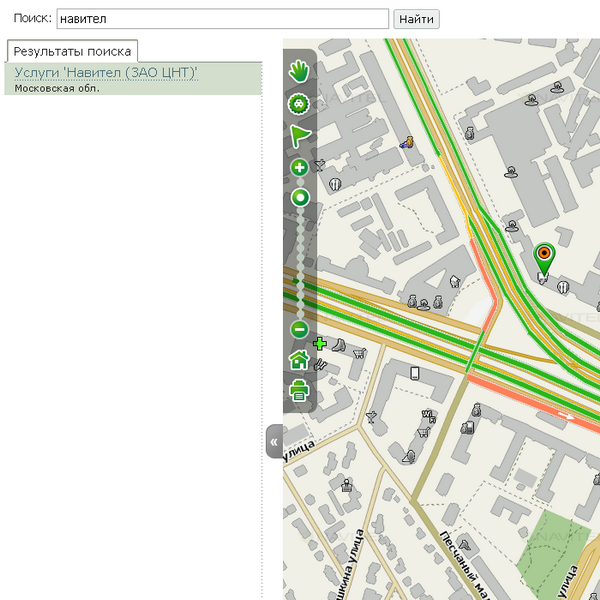The image size is (600, 600).
Task: Select the hand pan tool
Action: coord(299,71)
